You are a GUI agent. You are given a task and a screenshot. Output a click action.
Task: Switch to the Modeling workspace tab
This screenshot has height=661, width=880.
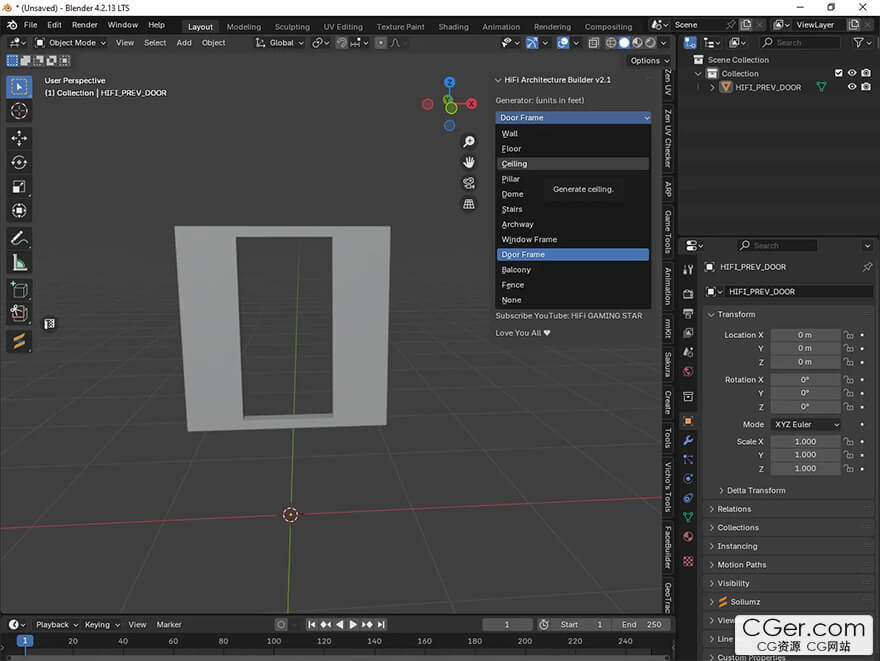(x=243, y=27)
